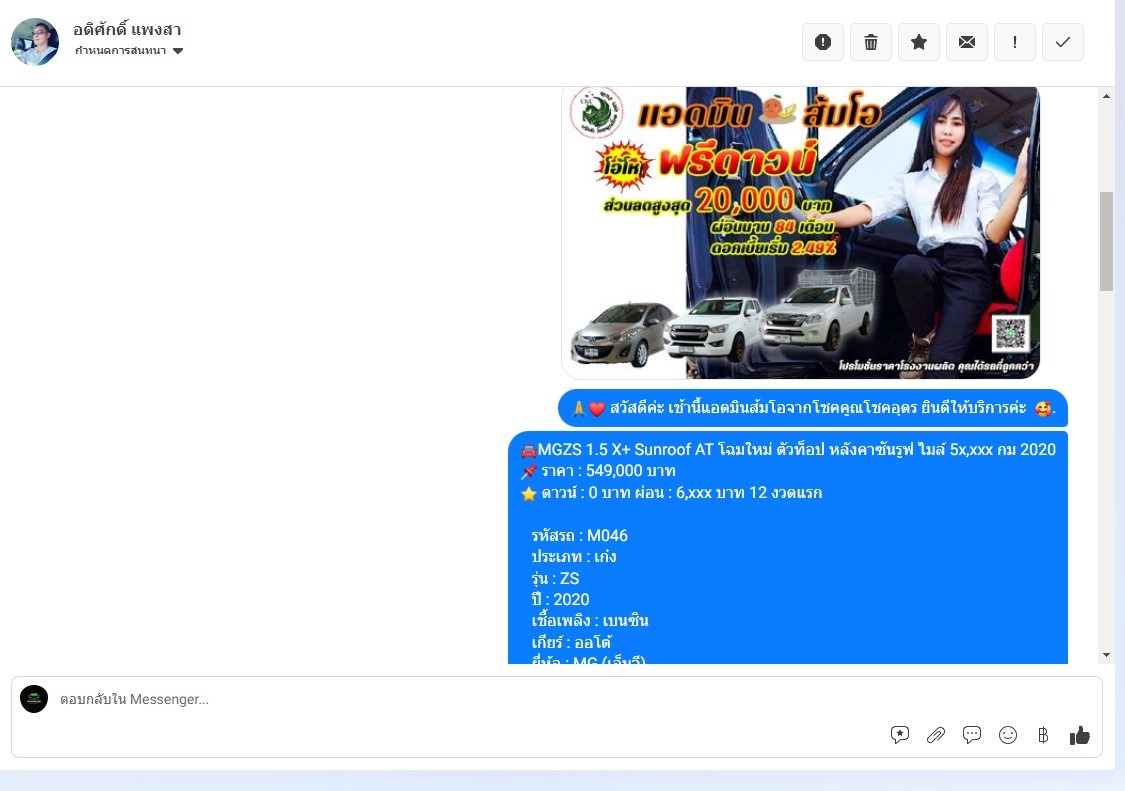Mark conversation as unread with envelope icon
This screenshot has width=1125, height=791.
pyautogui.click(x=967, y=42)
